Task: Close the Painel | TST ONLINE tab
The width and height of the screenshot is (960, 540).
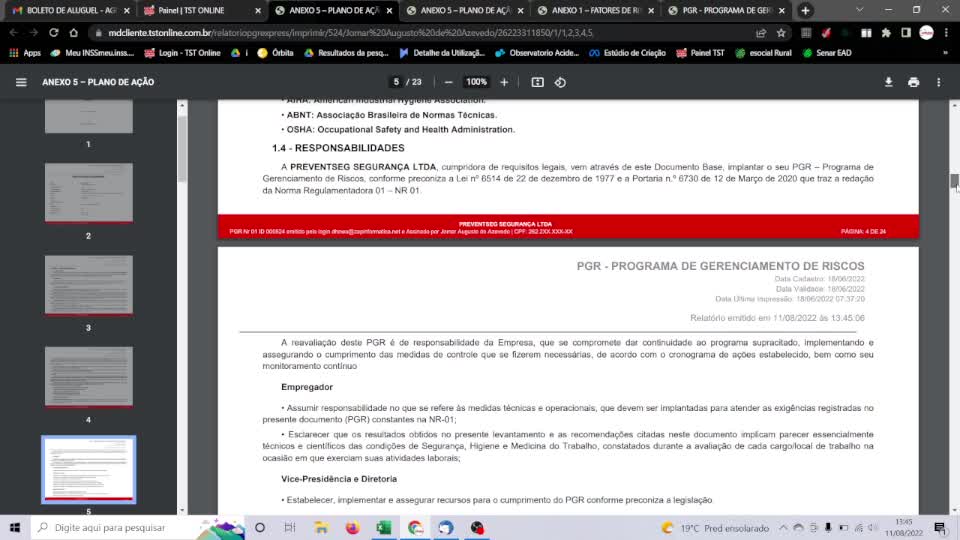Action: (258, 10)
